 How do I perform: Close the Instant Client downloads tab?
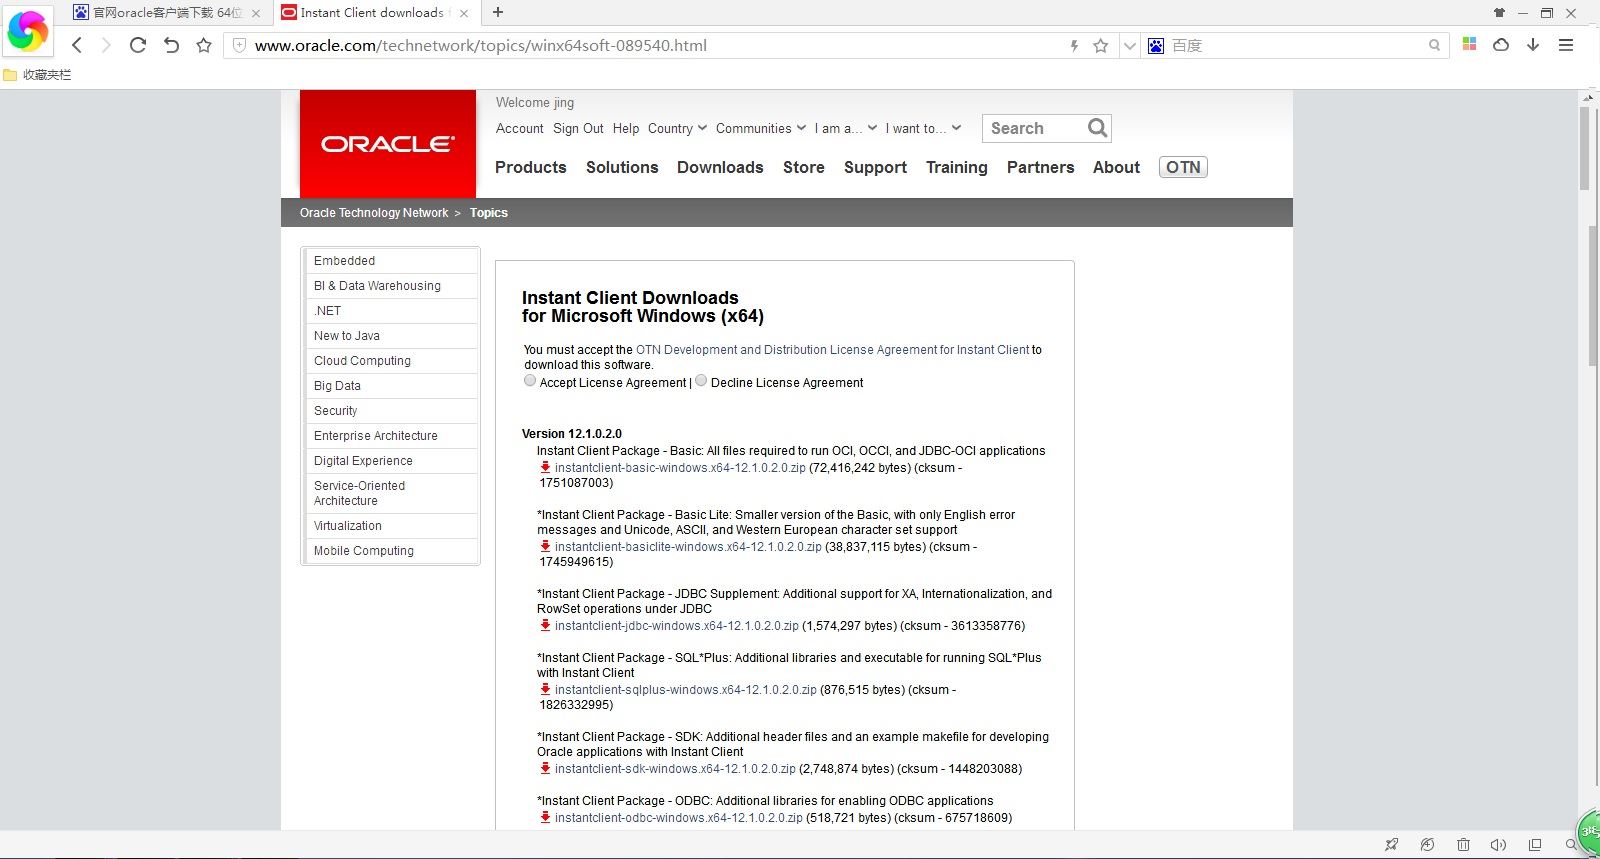pos(463,13)
